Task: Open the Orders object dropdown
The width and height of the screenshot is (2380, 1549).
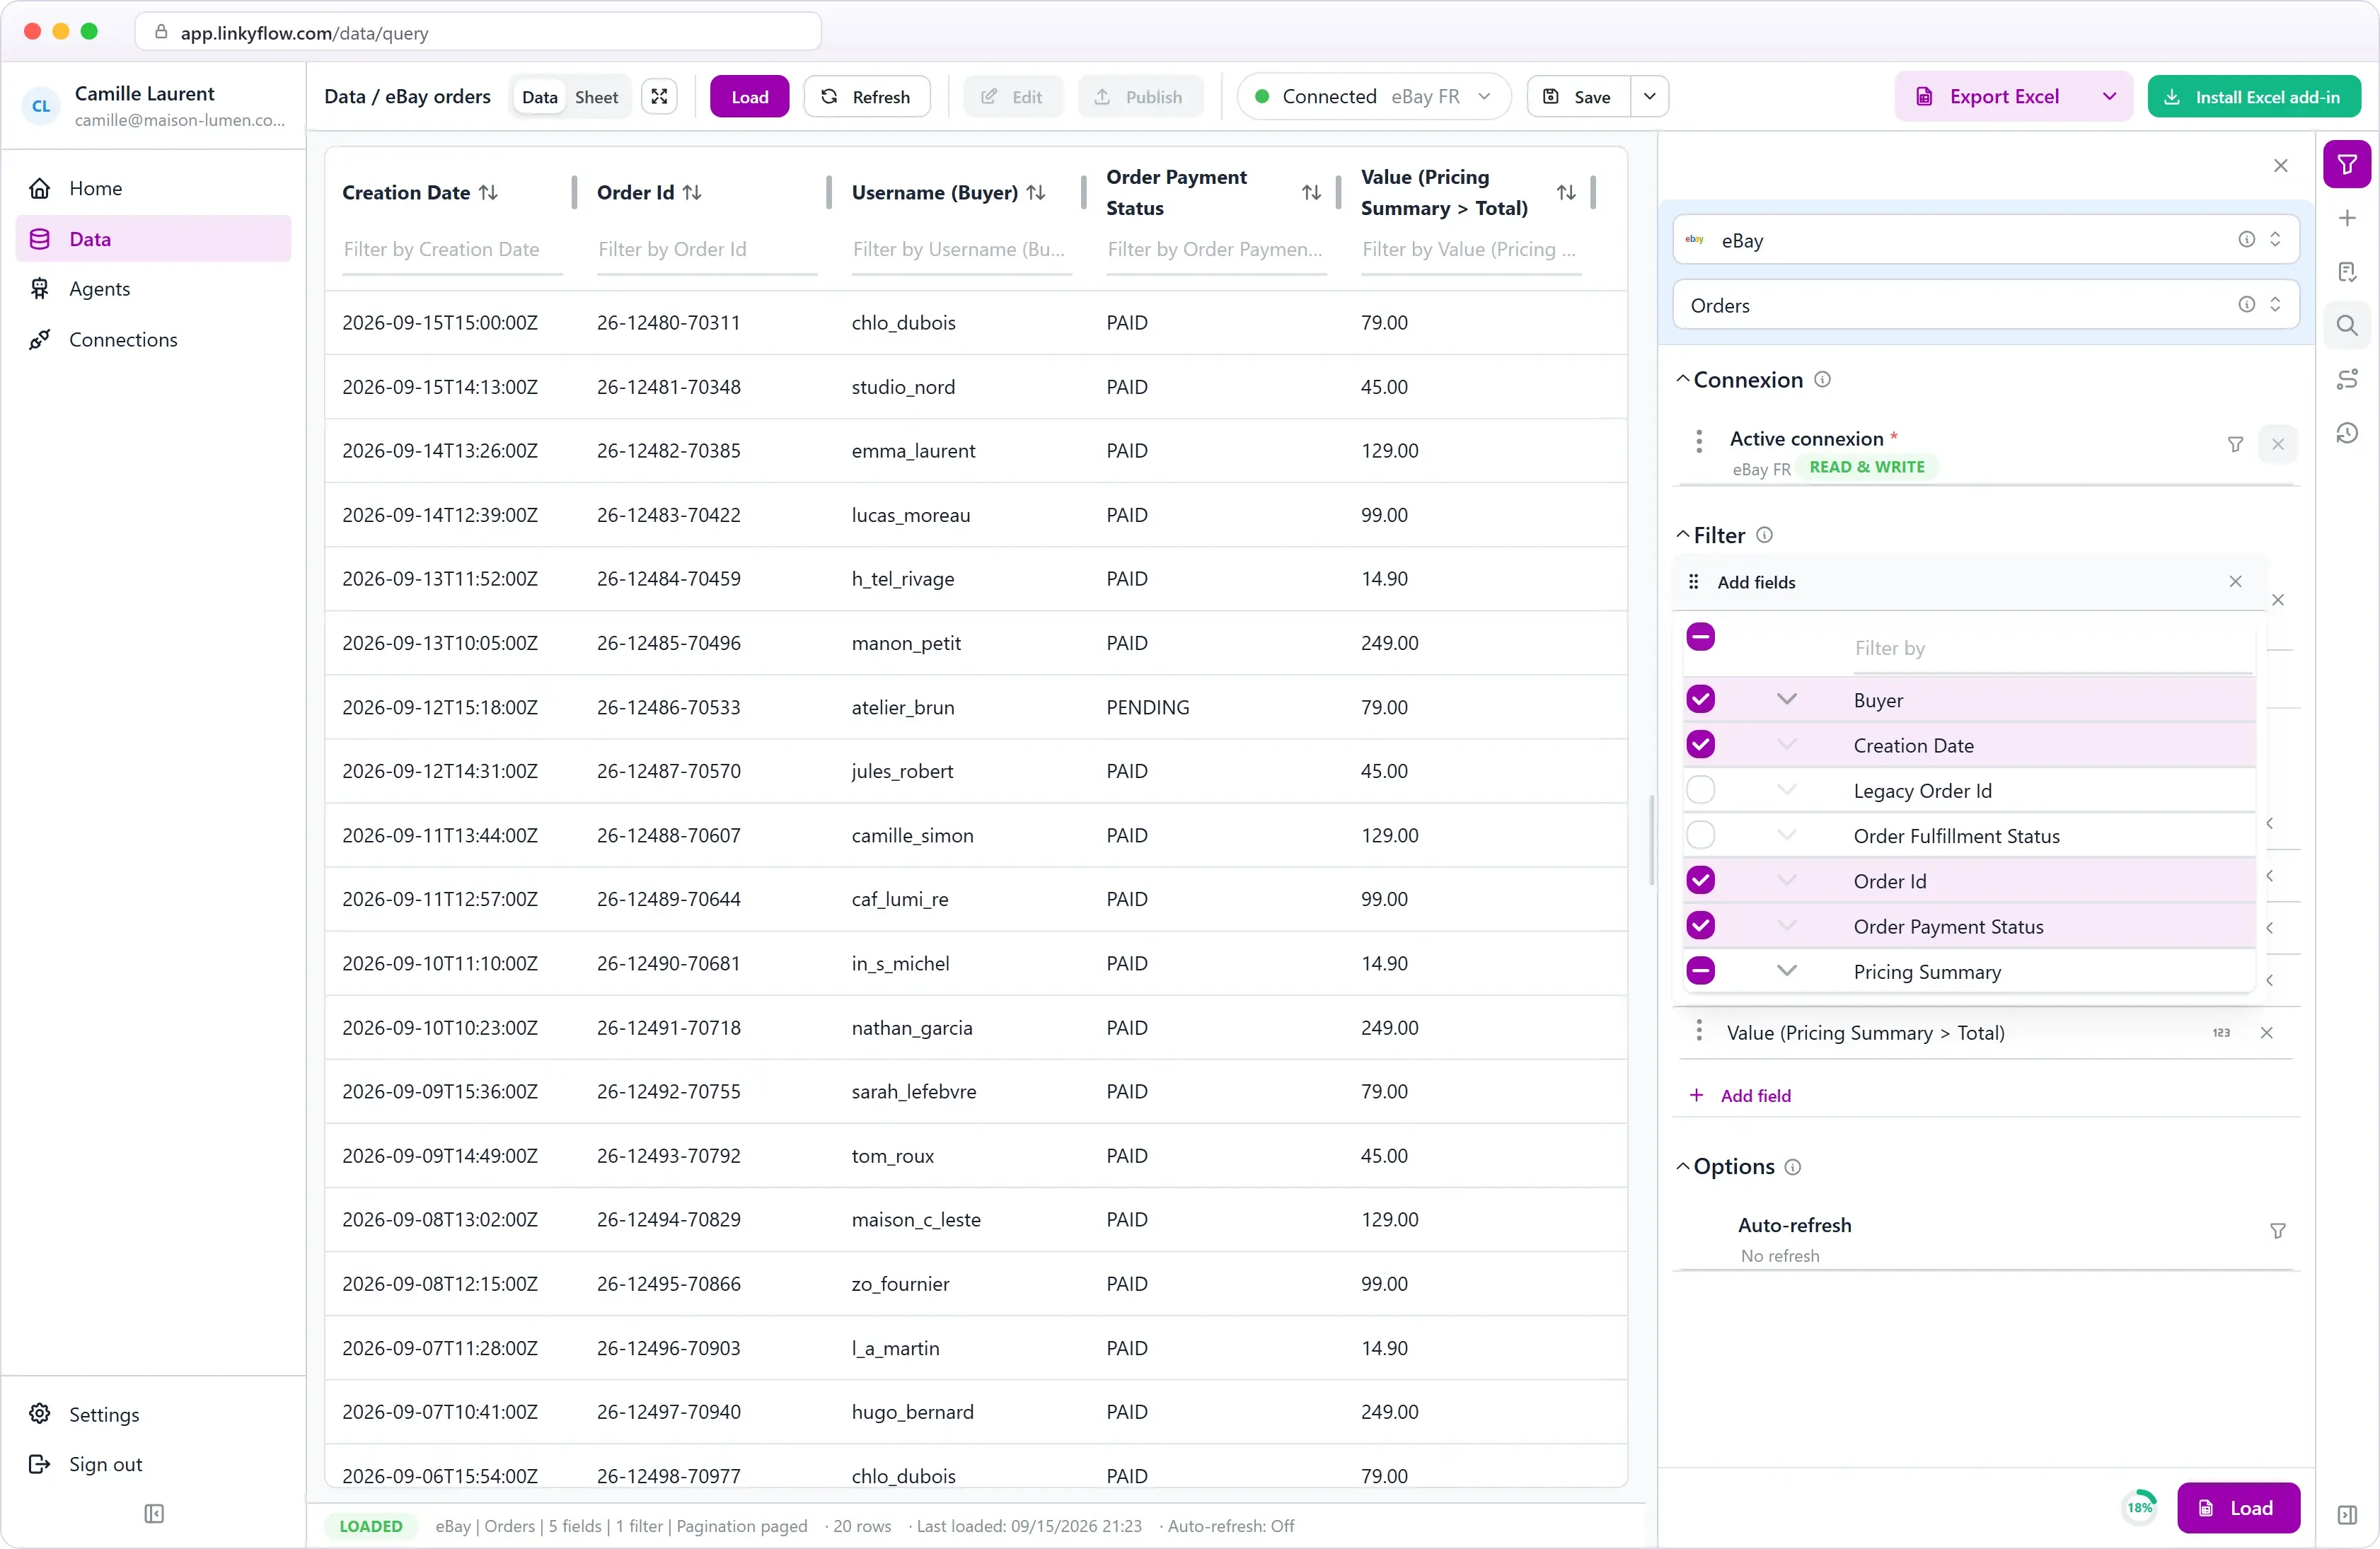Action: [x=1985, y=304]
